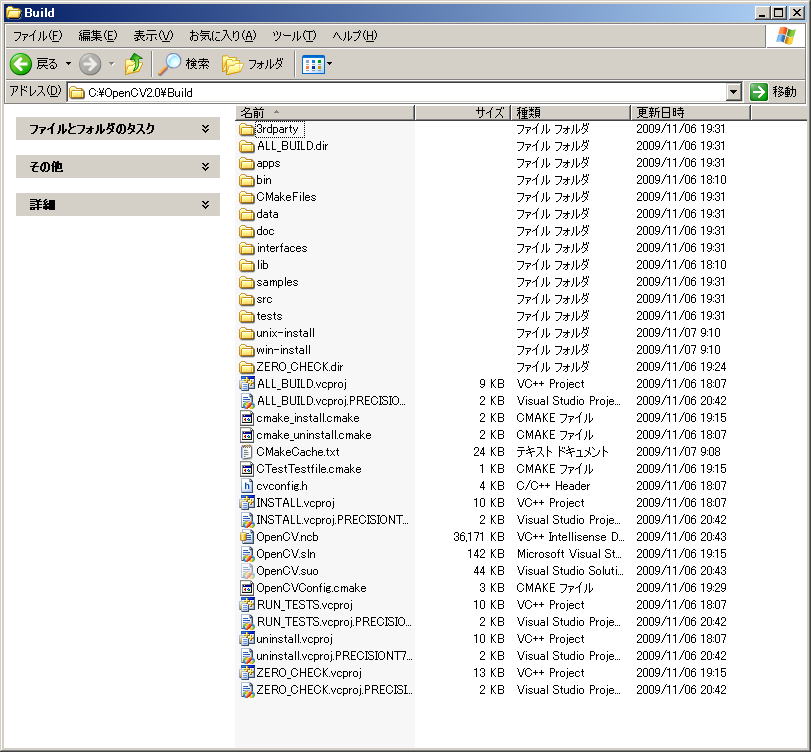
Task: Open the 編集(E) menu
Action: pyautogui.click(x=98, y=36)
